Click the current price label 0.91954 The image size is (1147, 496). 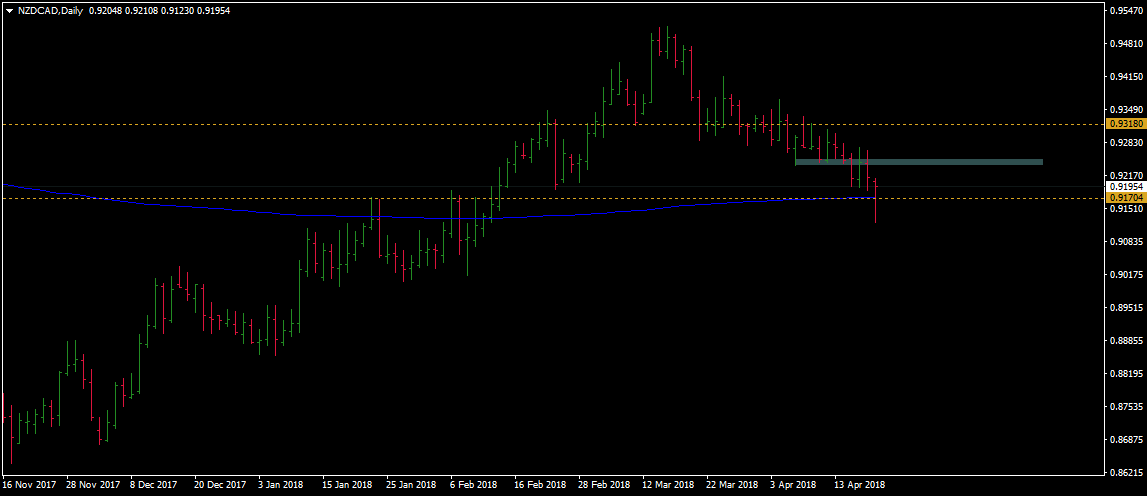point(1126,187)
